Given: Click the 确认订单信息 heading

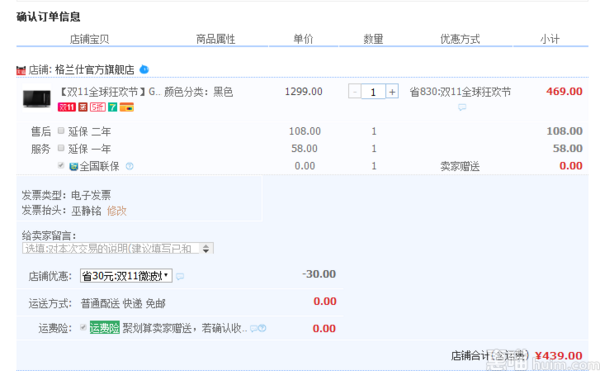Looking at the screenshot, I should (x=48, y=17).
